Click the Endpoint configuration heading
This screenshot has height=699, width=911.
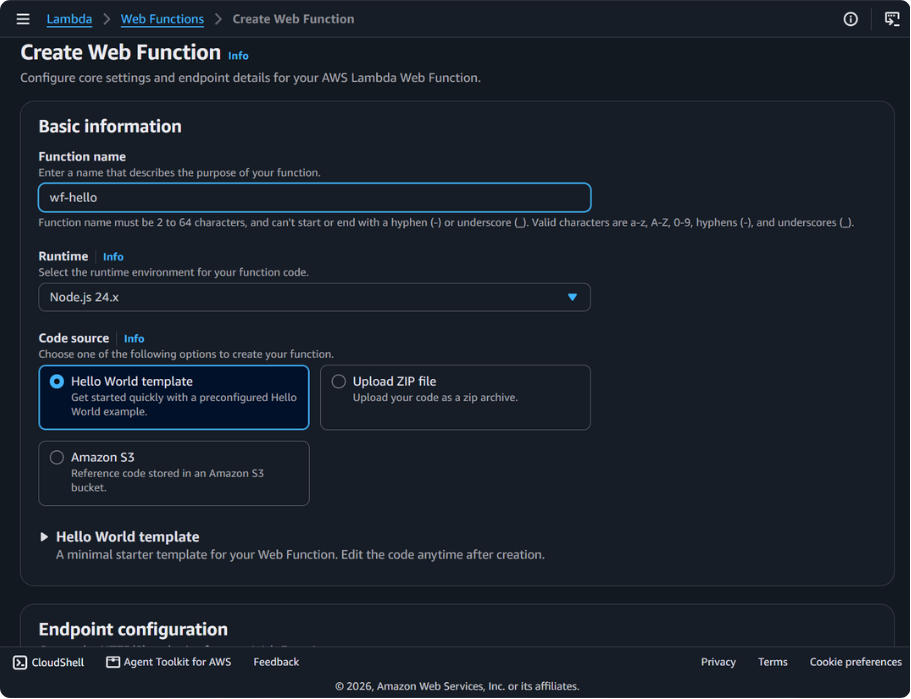[x=133, y=629]
